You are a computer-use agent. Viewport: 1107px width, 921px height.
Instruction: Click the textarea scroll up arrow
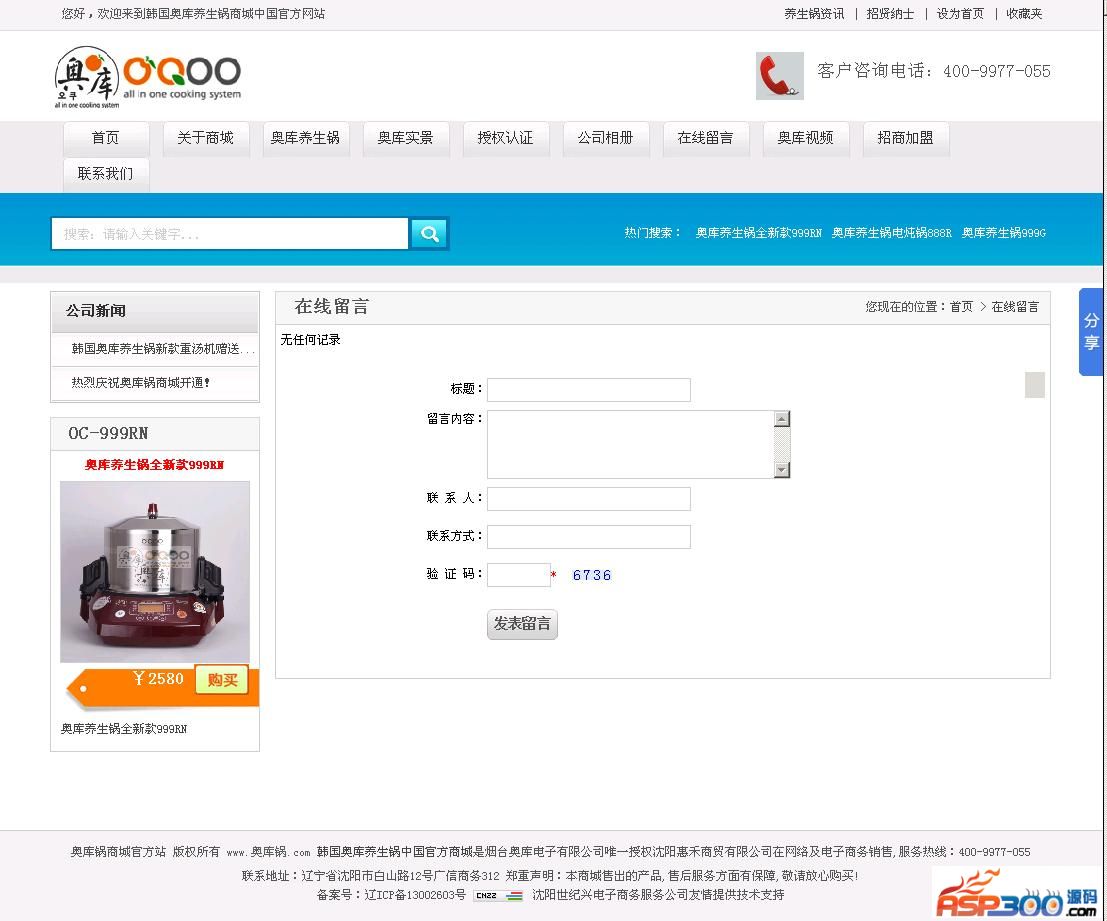(x=782, y=419)
